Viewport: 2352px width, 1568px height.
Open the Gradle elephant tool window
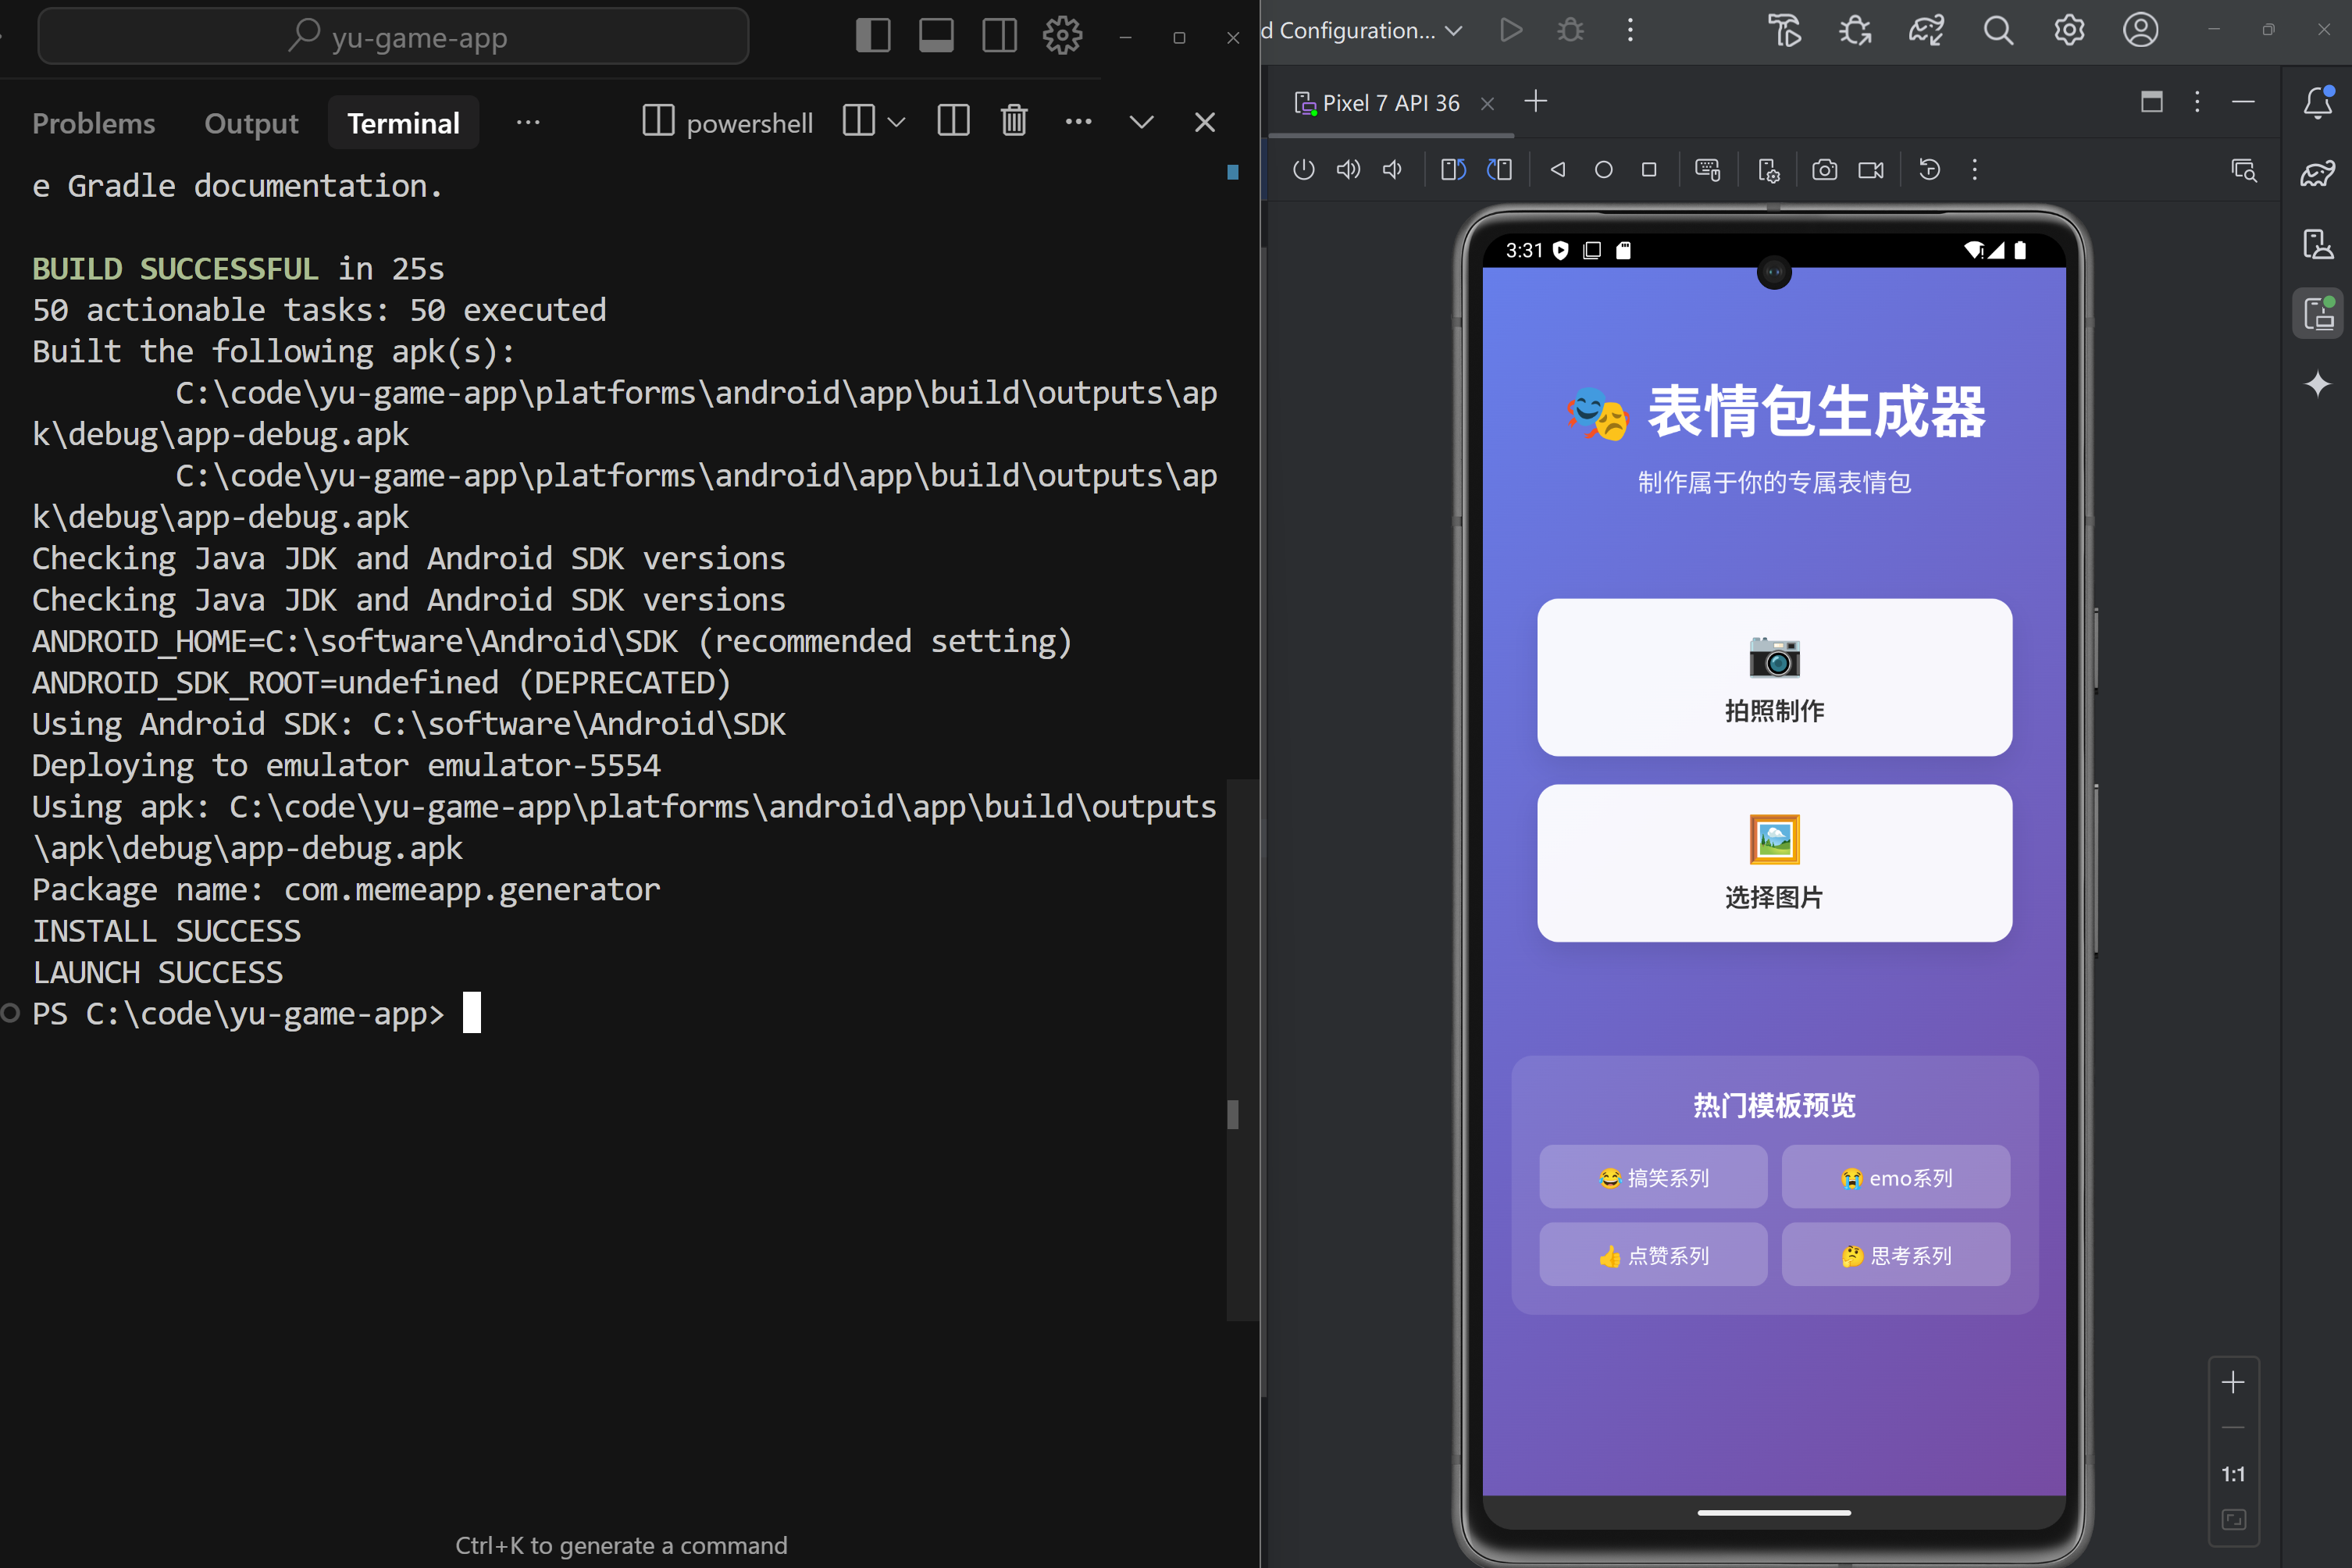click(2318, 173)
